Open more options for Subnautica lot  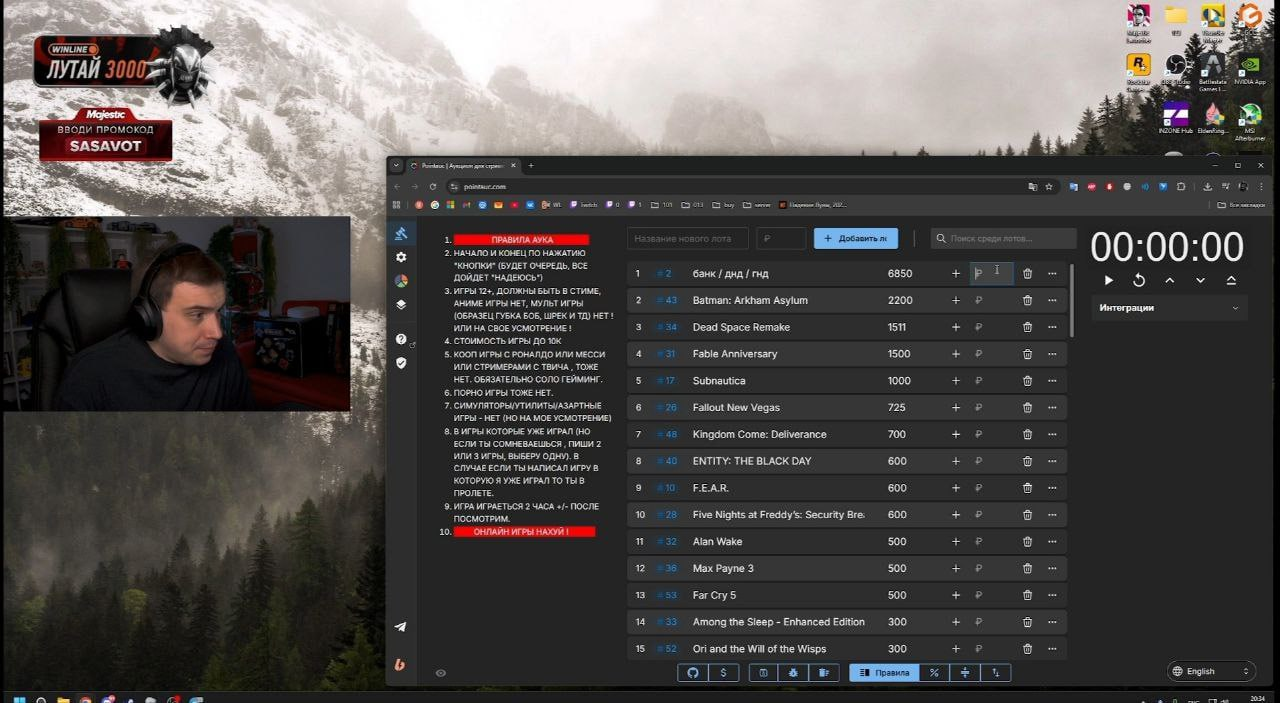(1052, 381)
